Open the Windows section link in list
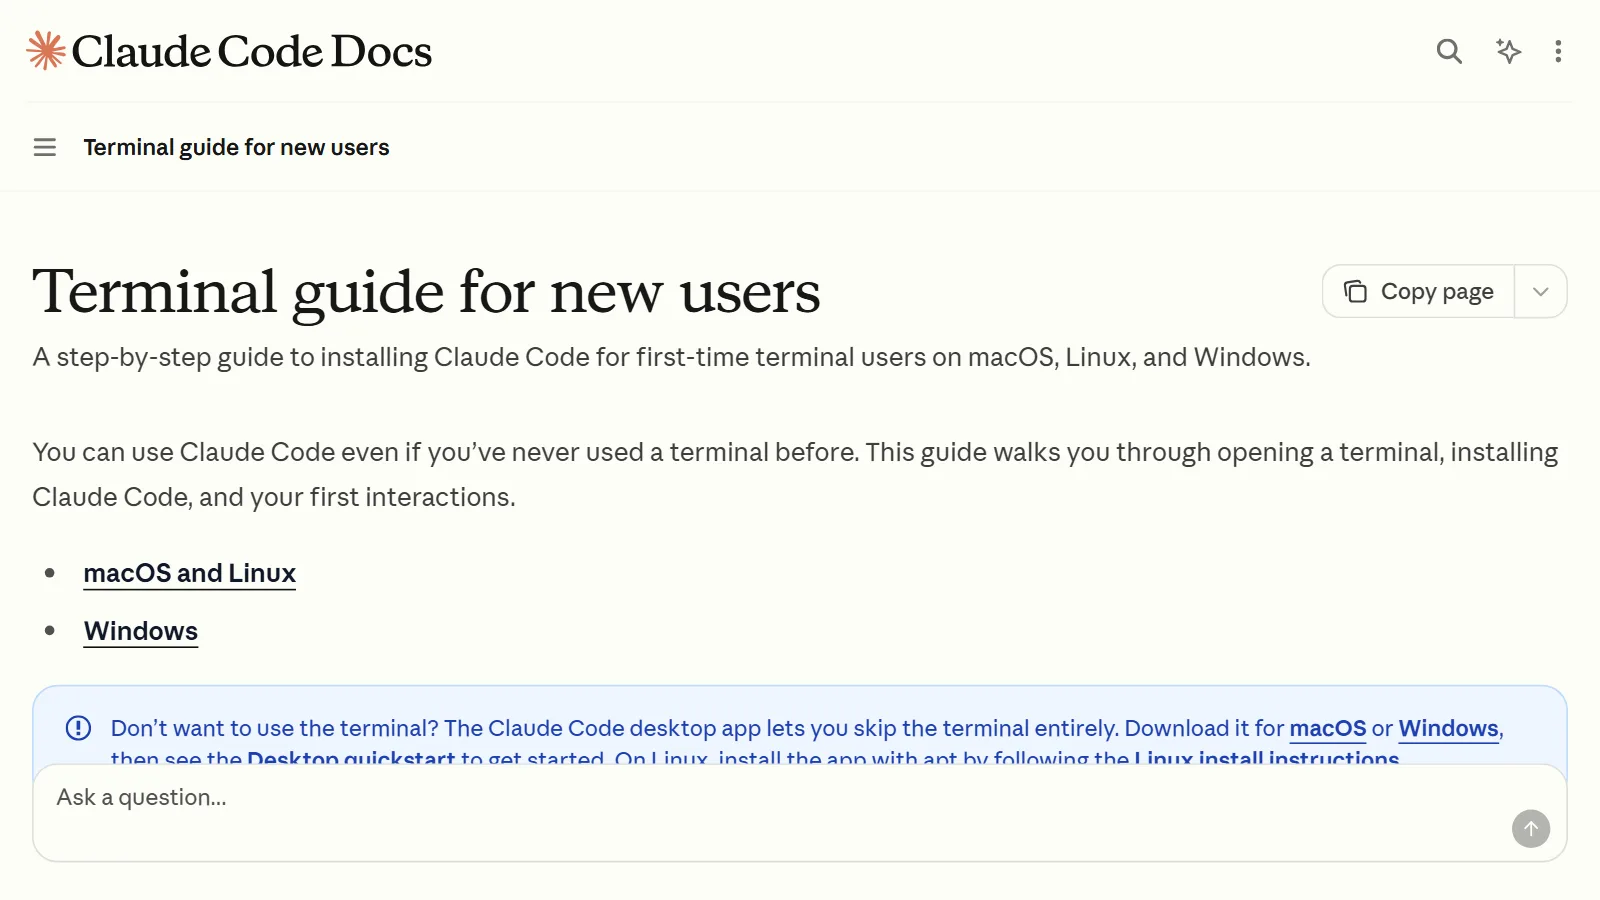1600x900 pixels. pyautogui.click(x=141, y=631)
